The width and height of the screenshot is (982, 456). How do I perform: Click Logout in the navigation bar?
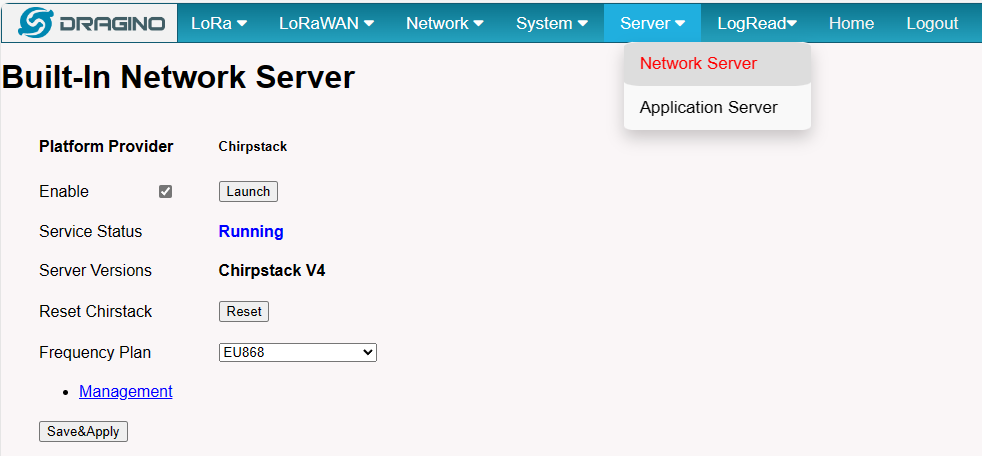tap(932, 23)
